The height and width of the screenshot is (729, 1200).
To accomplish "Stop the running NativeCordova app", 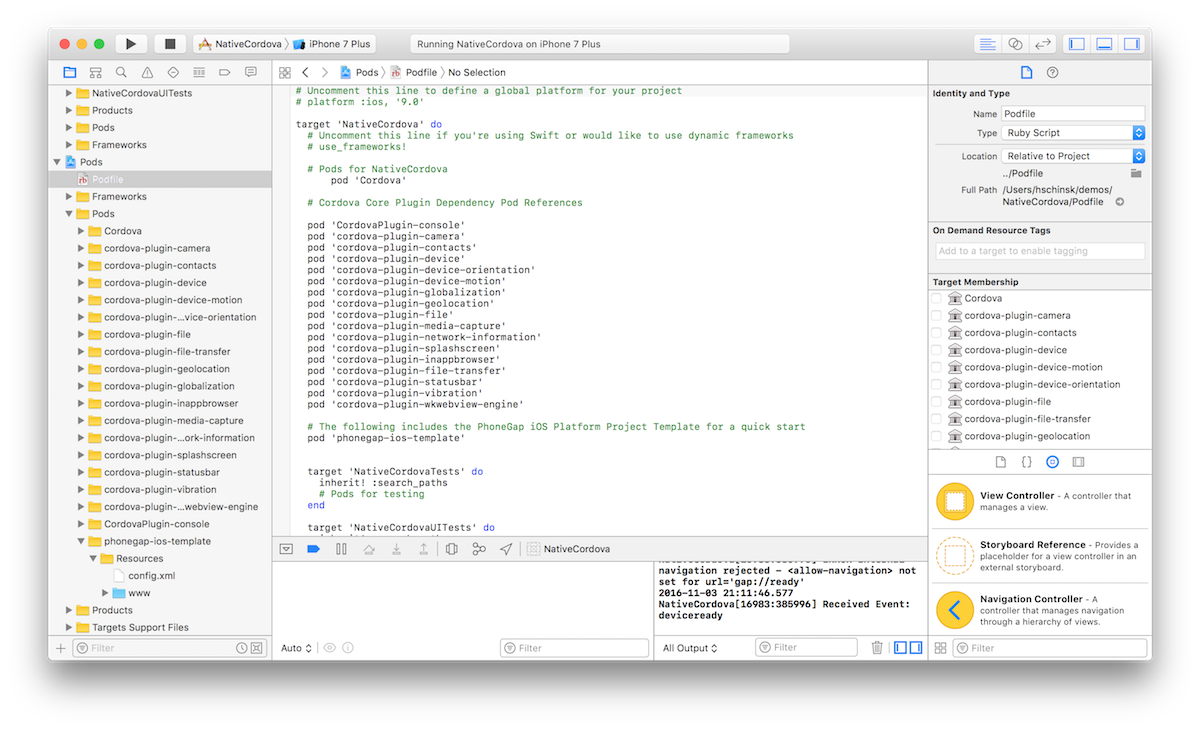I will 170,44.
